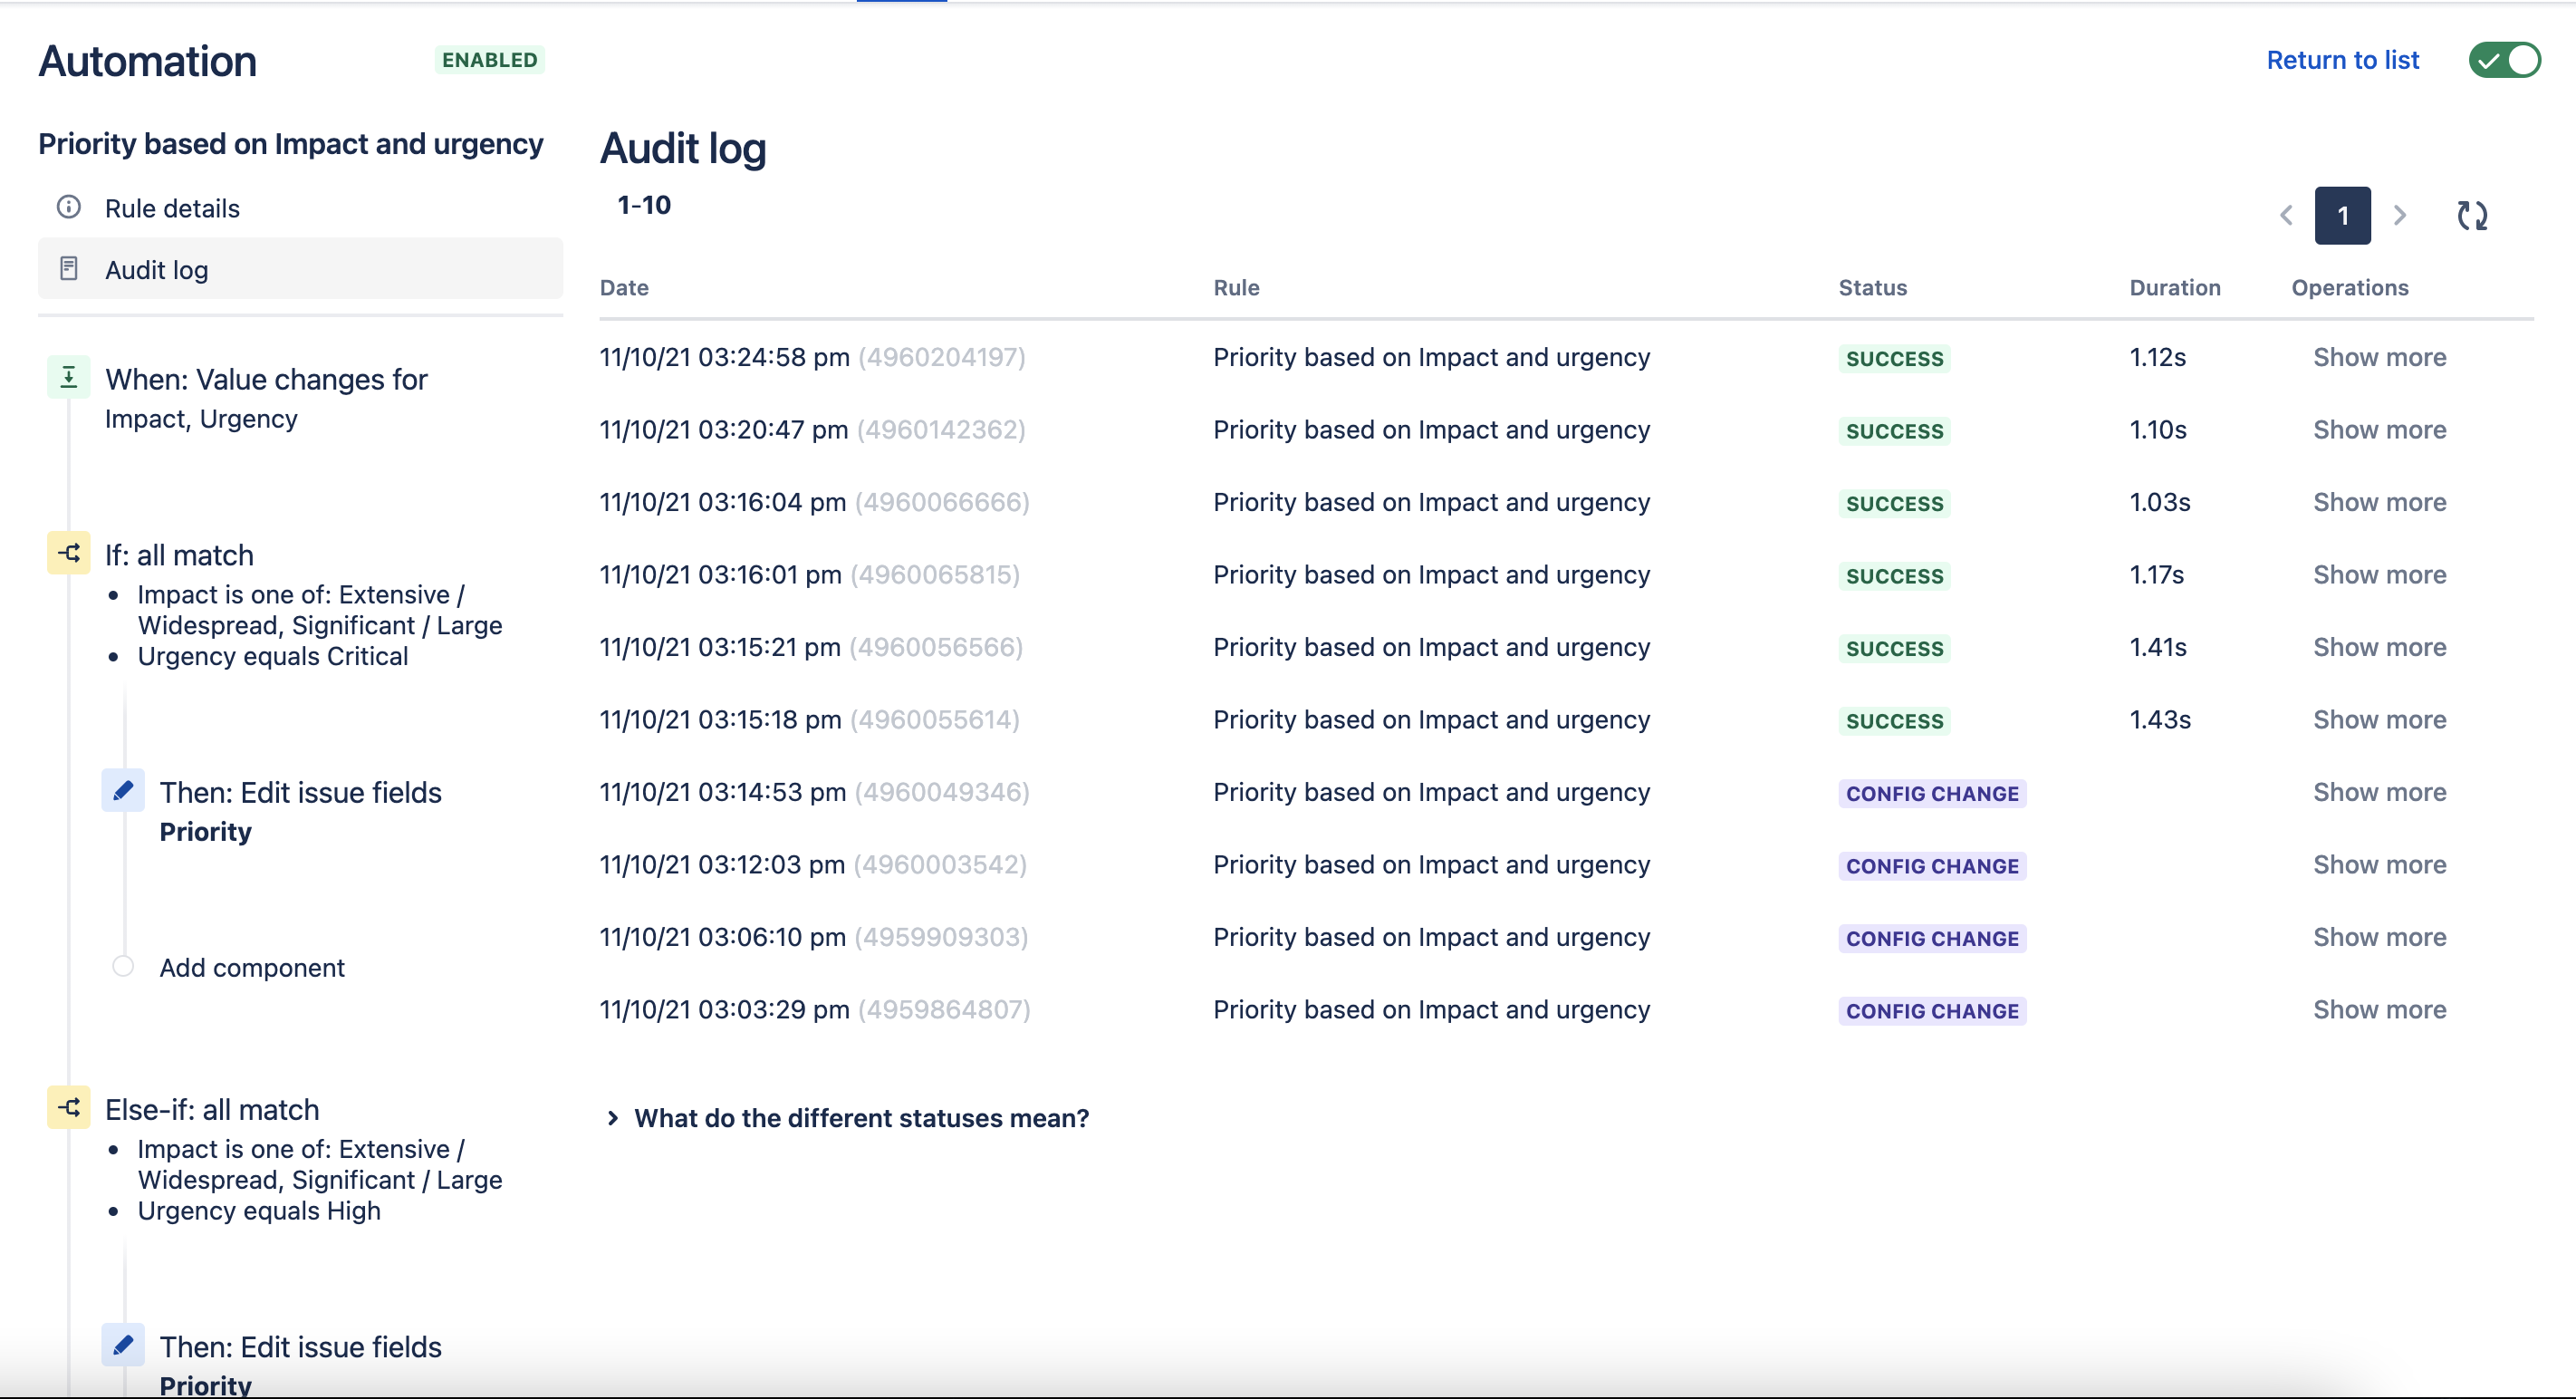
Task: Show more for 03:03:29 pm config change
Action: [2379, 1010]
